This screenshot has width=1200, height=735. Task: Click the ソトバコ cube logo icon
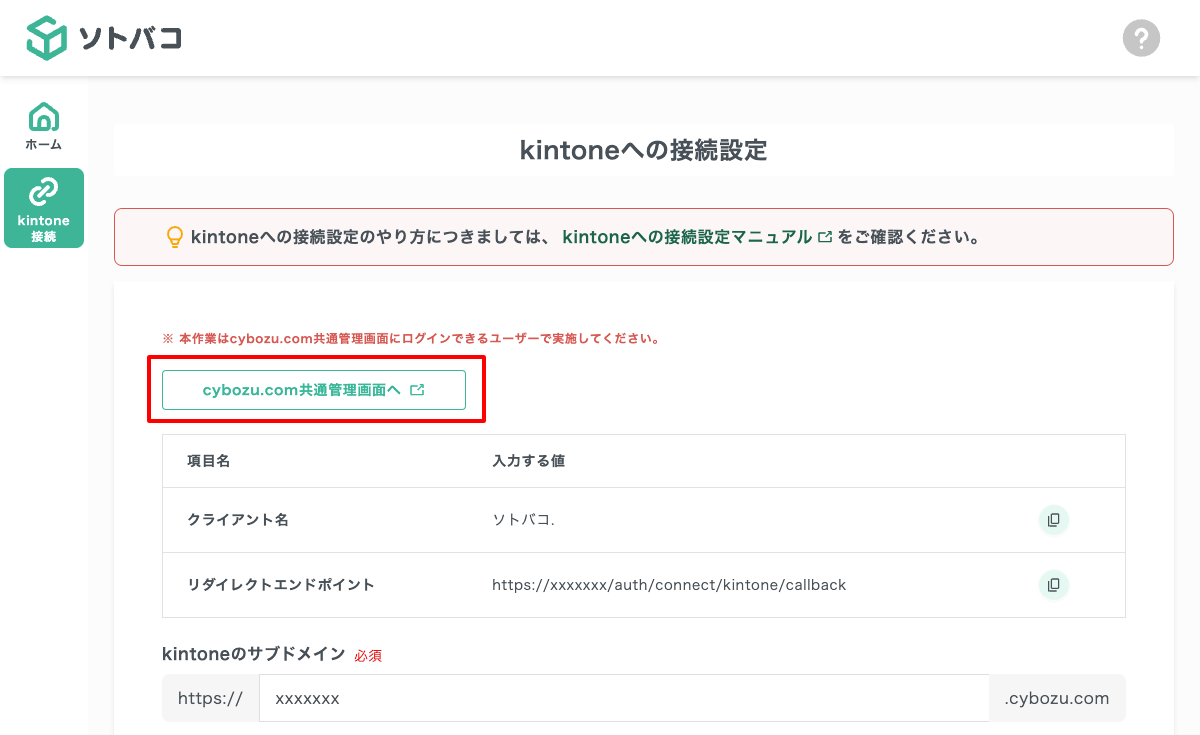point(46,38)
